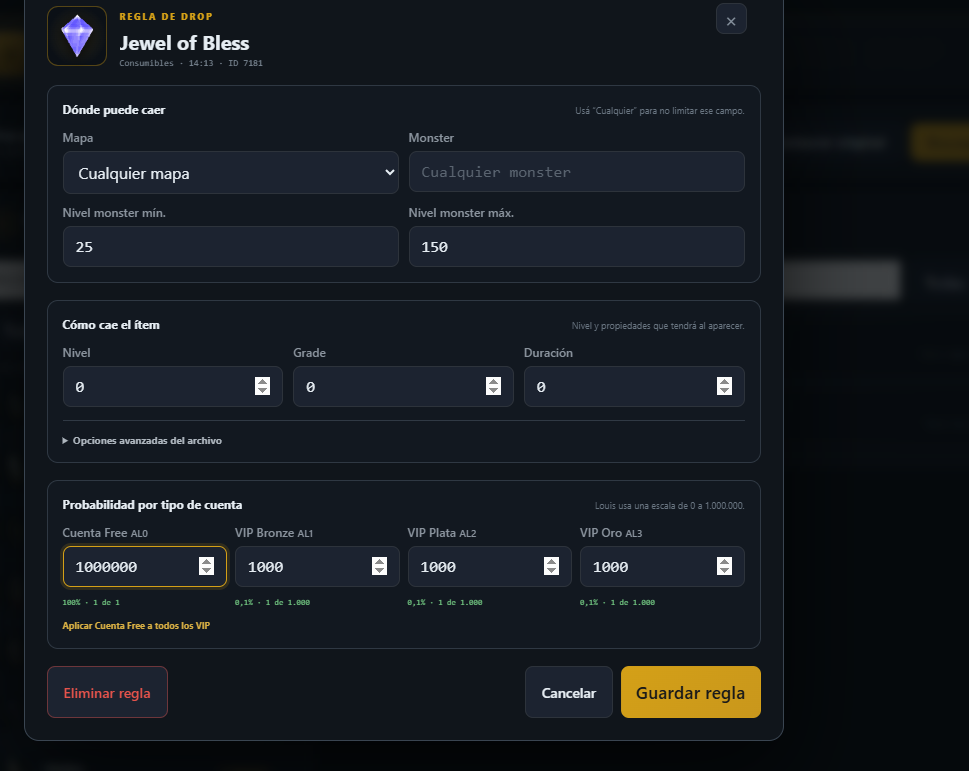Screen dimensions: 969x771
Task: Click the Cancelar button
Action: point(569,692)
